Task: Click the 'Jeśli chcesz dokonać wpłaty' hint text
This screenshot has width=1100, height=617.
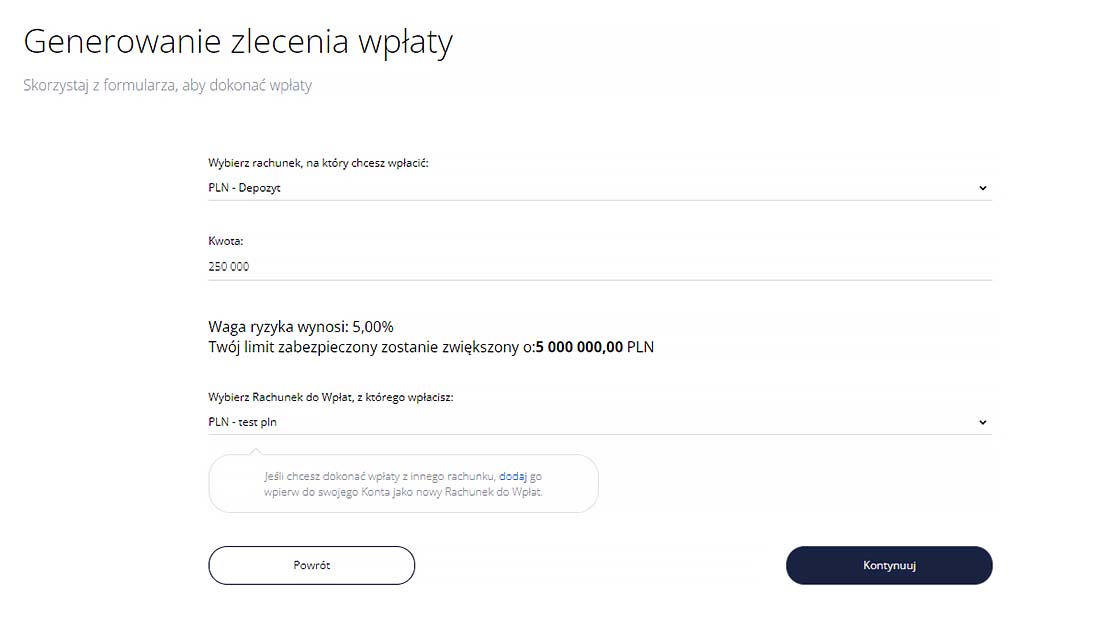Action: click(x=380, y=477)
